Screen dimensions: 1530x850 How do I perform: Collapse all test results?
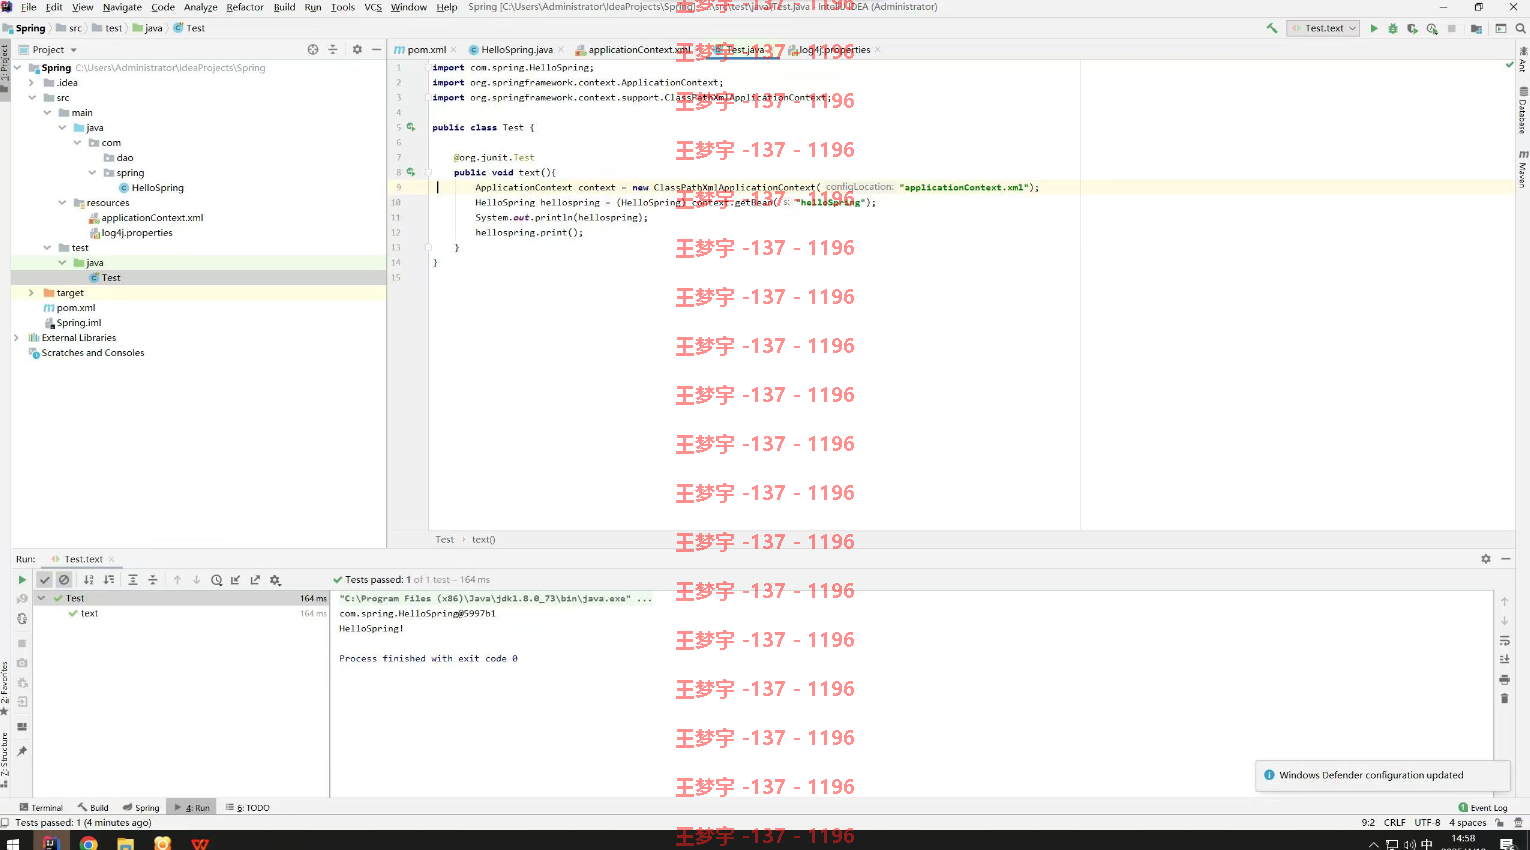point(152,580)
